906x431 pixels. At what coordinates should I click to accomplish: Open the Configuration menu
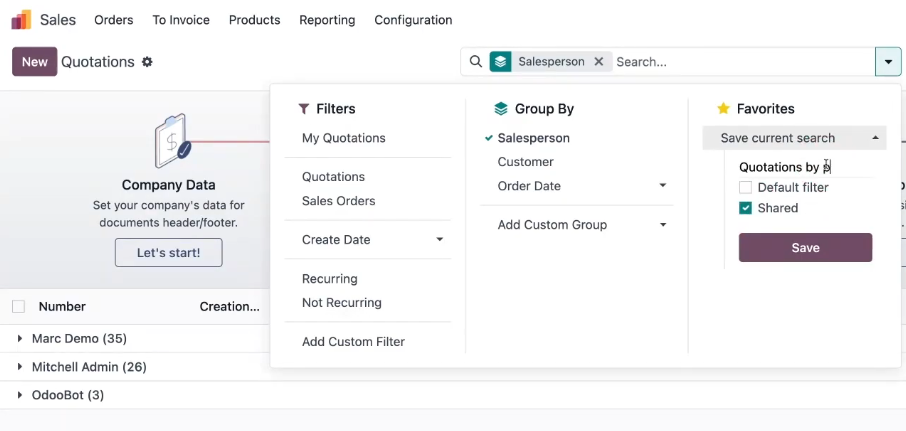(x=413, y=20)
